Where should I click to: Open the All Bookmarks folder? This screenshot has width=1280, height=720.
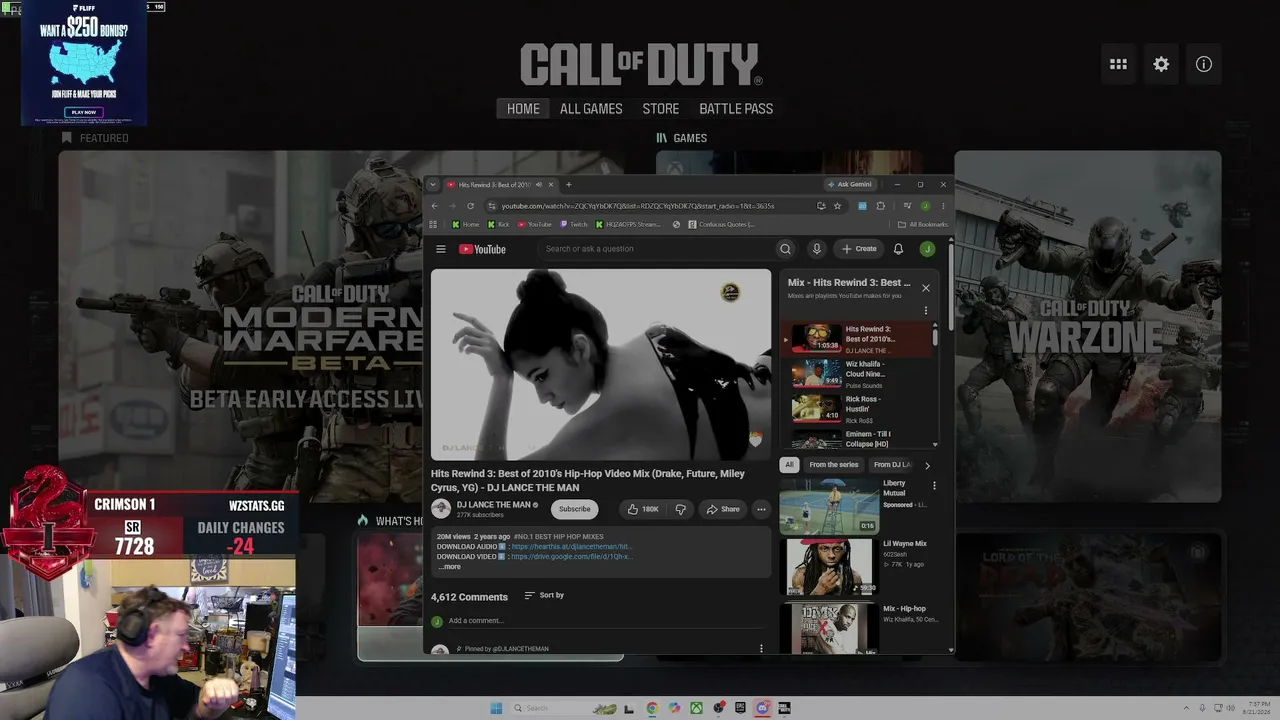click(x=923, y=225)
